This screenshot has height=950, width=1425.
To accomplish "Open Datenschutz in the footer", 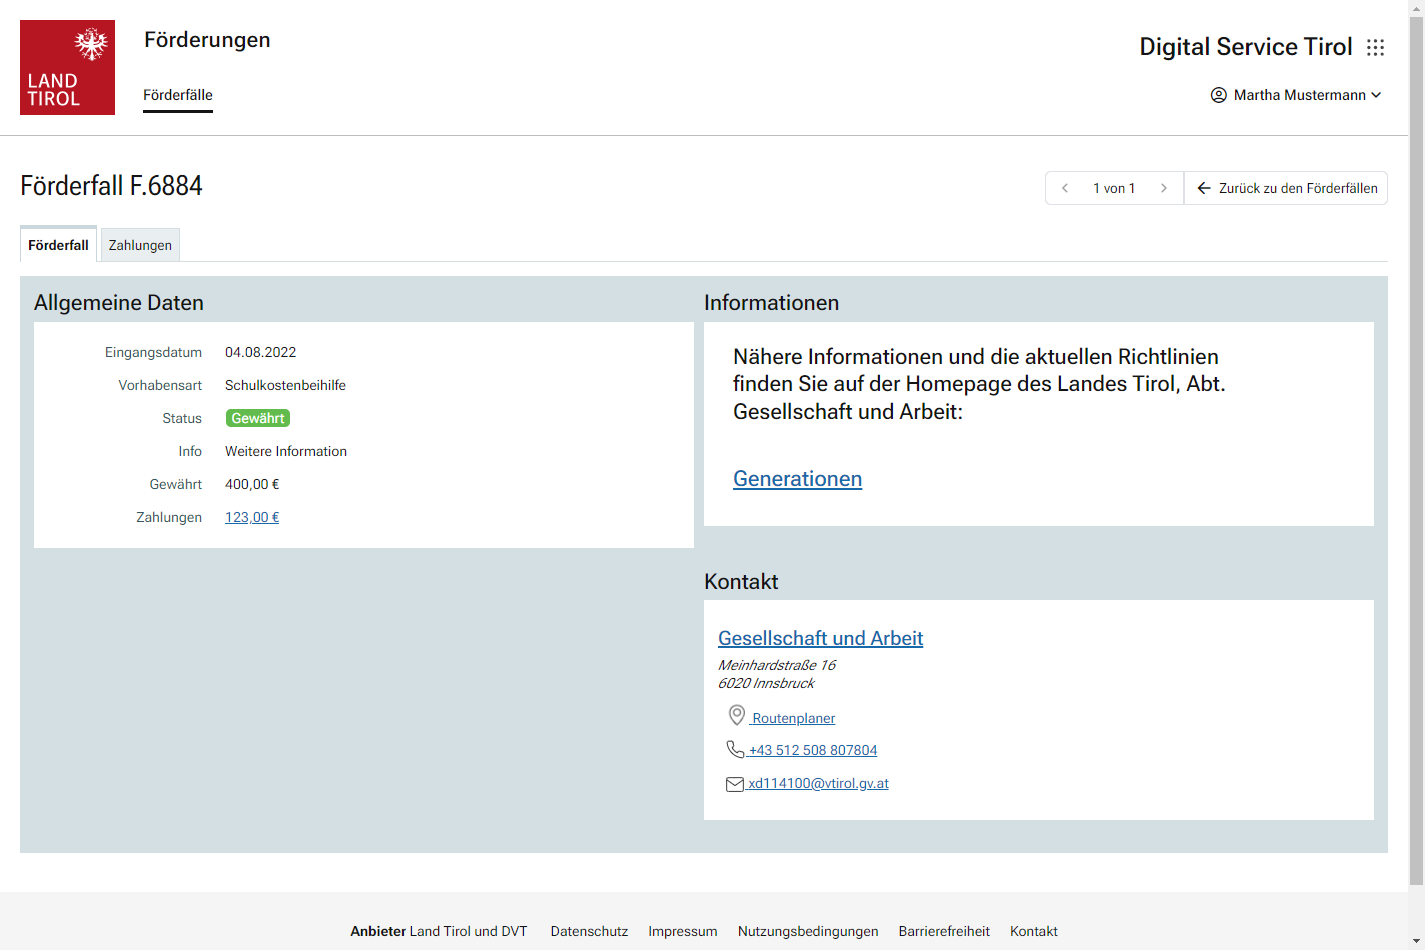I will tap(589, 931).
